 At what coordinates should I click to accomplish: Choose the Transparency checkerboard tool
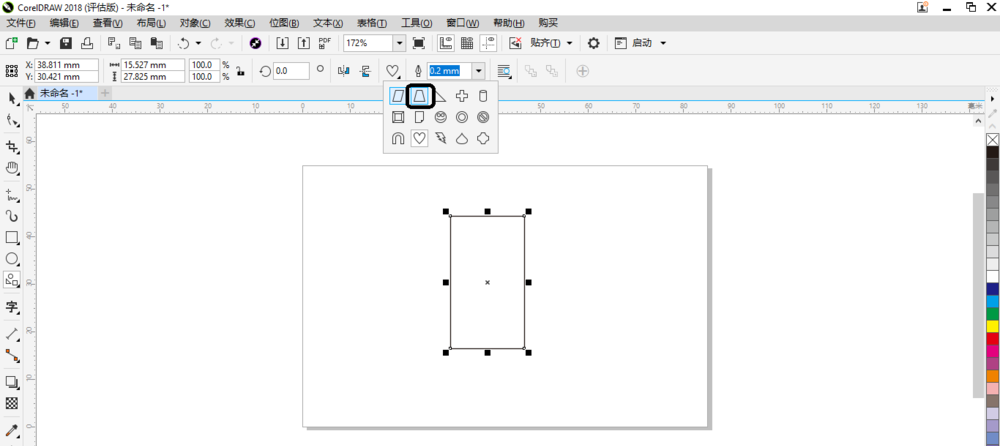[x=11, y=403]
